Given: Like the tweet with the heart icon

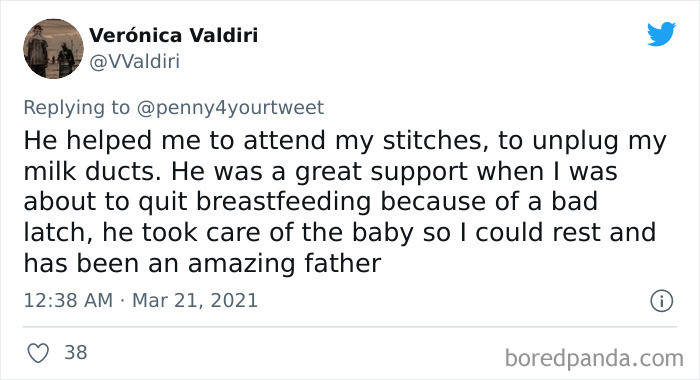Looking at the screenshot, I should [38, 353].
